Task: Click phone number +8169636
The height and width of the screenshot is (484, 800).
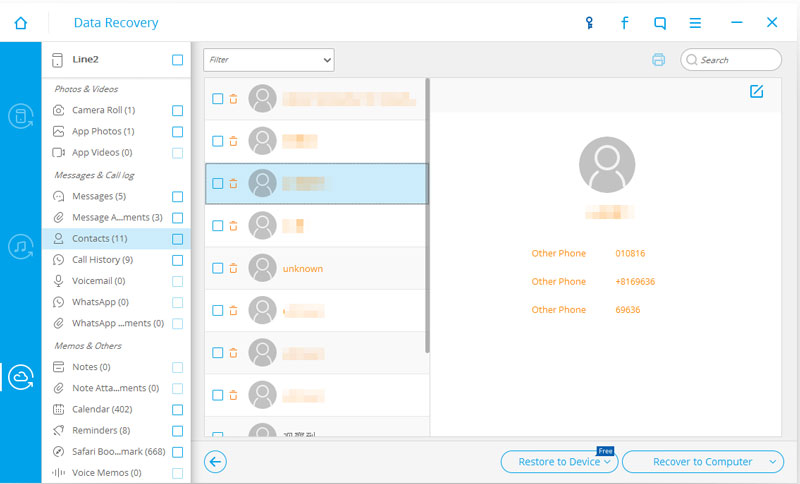Action: tap(635, 282)
